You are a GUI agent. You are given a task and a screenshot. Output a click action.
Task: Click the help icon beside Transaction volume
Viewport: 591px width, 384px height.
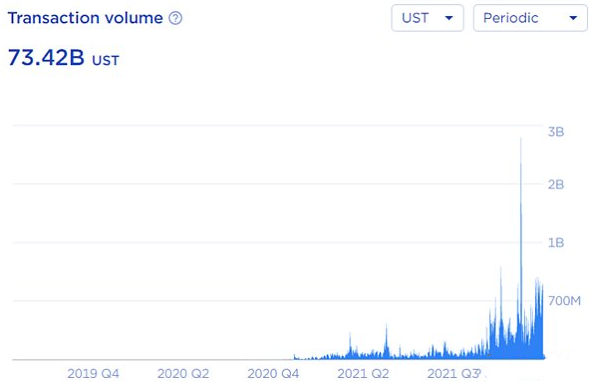175,18
